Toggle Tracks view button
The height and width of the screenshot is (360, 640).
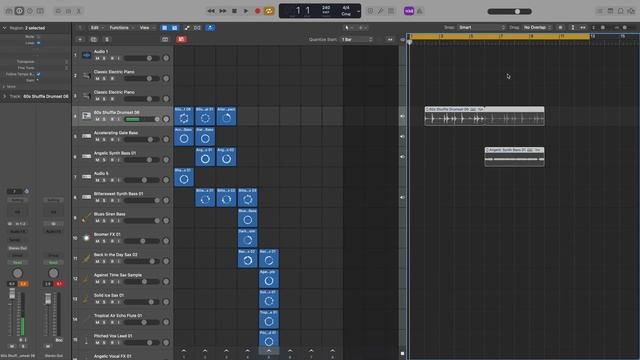(x=174, y=28)
